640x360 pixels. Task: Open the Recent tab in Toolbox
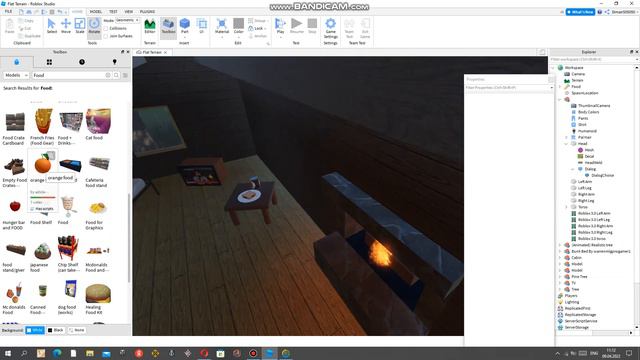(x=82, y=62)
